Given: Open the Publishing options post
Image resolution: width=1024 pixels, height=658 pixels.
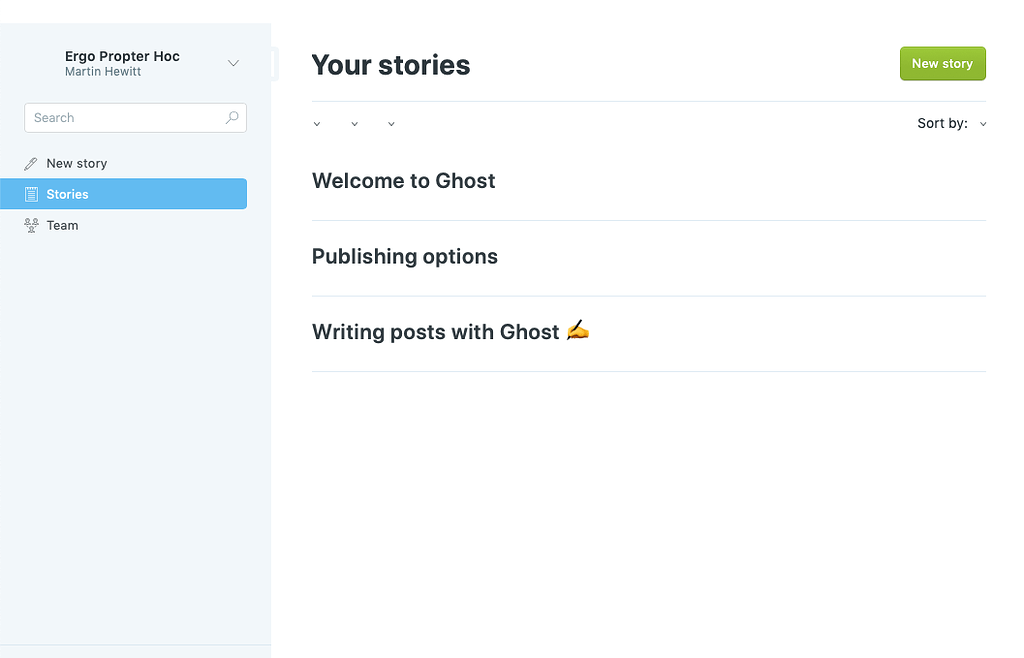Looking at the screenshot, I should point(404,256).
